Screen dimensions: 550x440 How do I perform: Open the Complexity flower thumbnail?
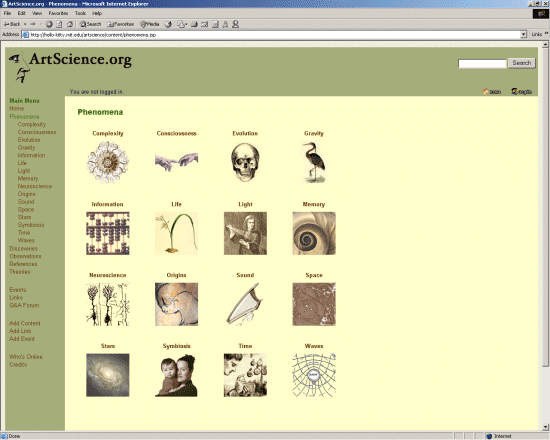(108, 162)
